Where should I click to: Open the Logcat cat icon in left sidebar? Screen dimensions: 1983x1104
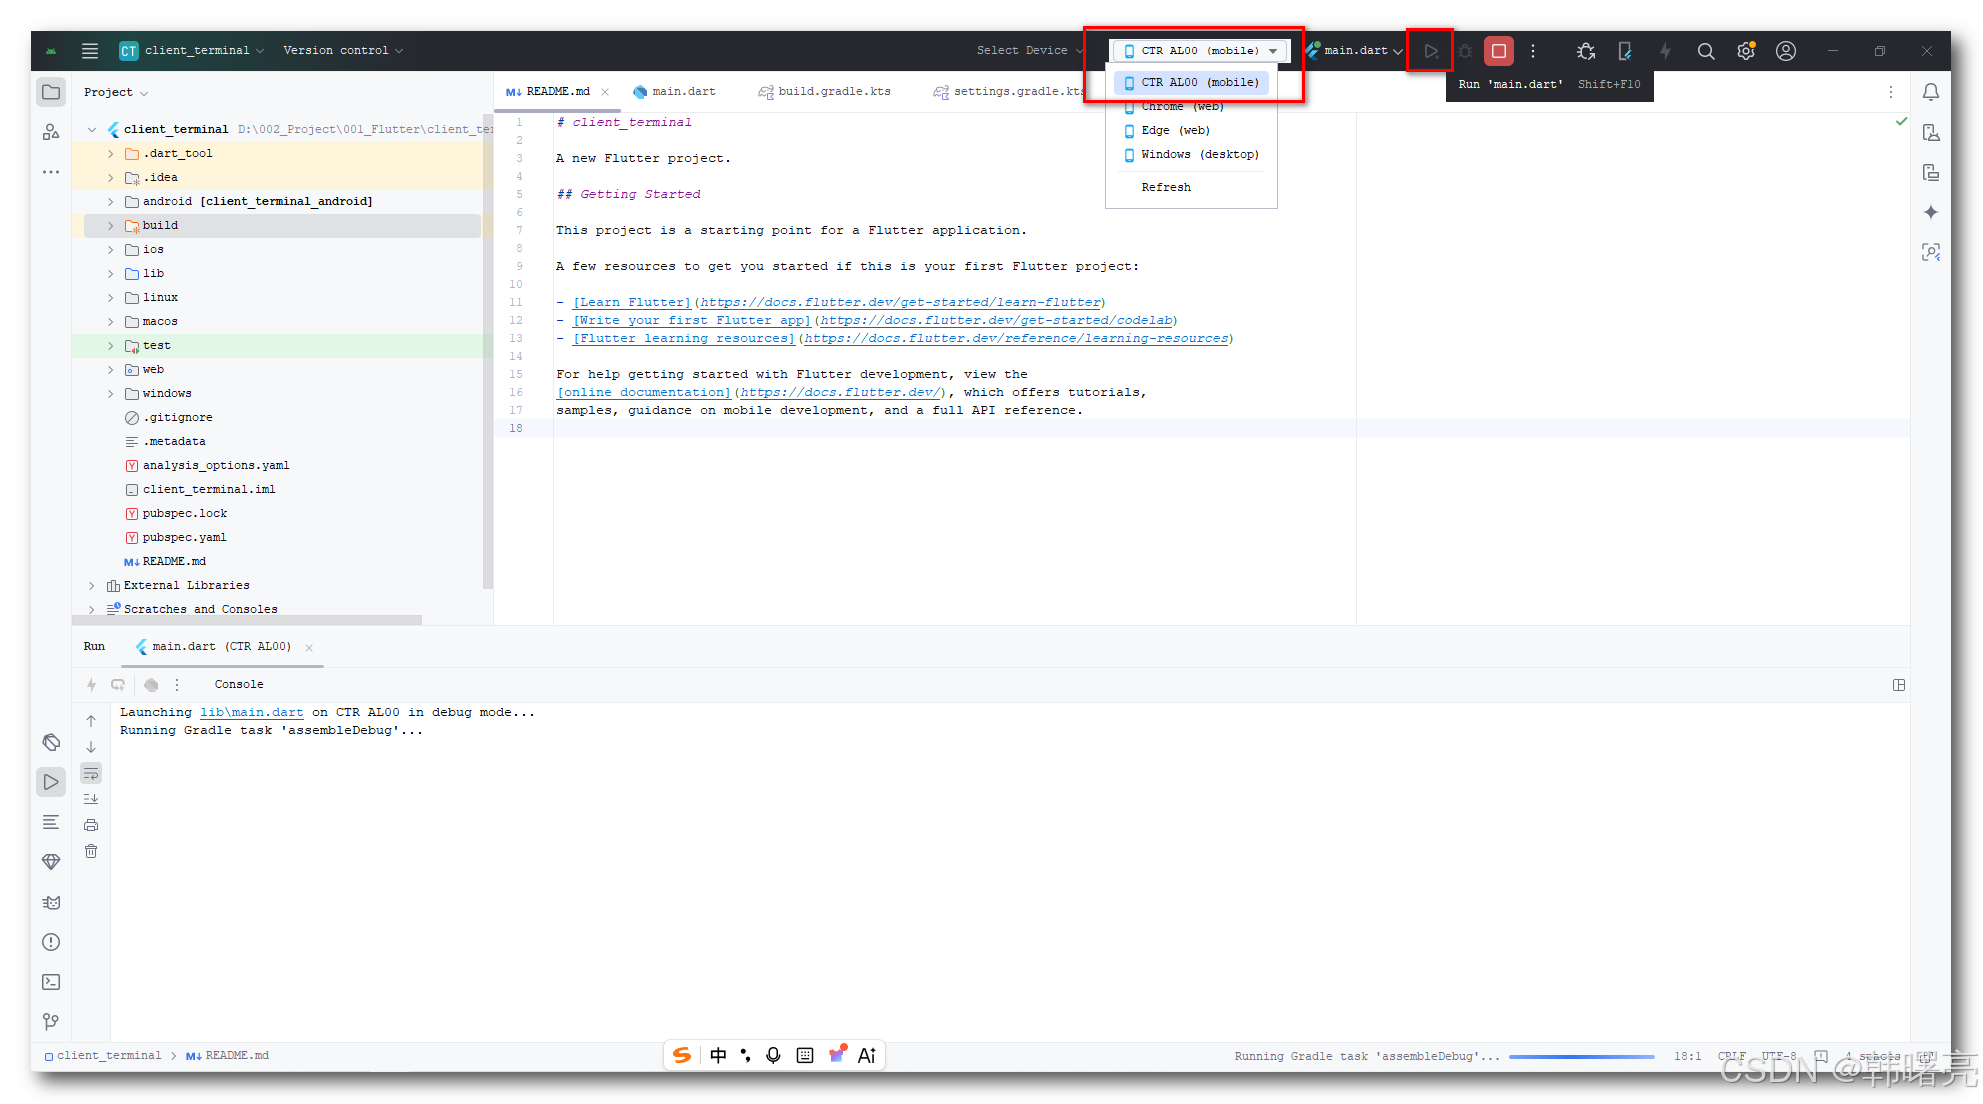(51, 902)
